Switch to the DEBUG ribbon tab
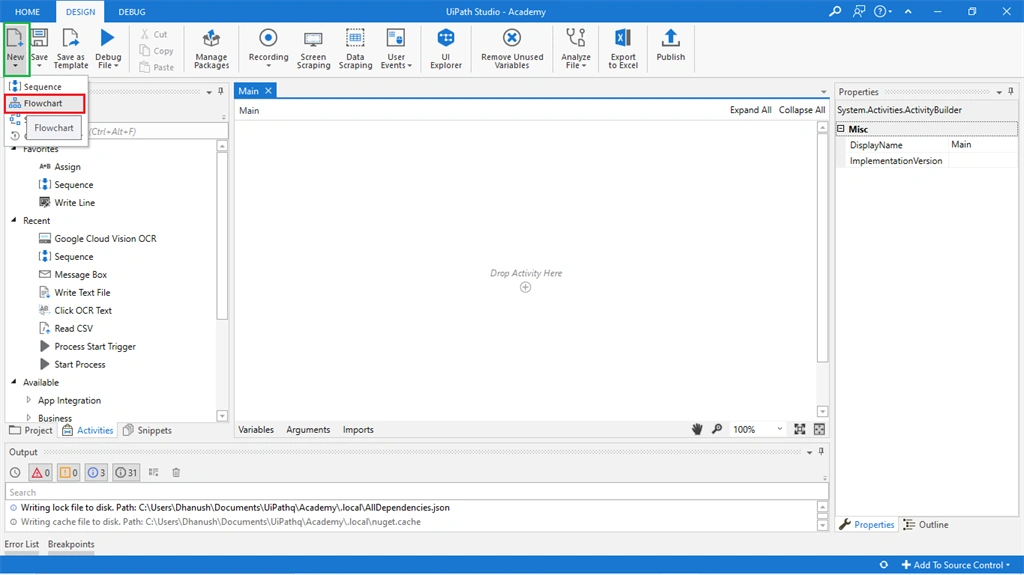 132,12
